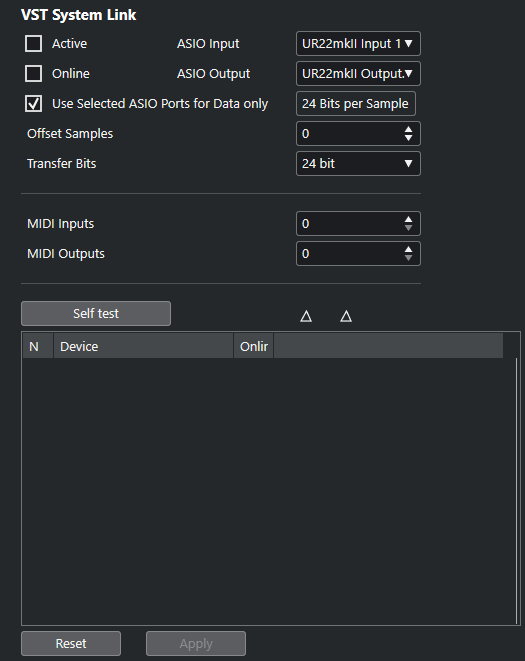Enable the Active checkbox
Viewport: 525px width, 661px height.
(33, 43)
